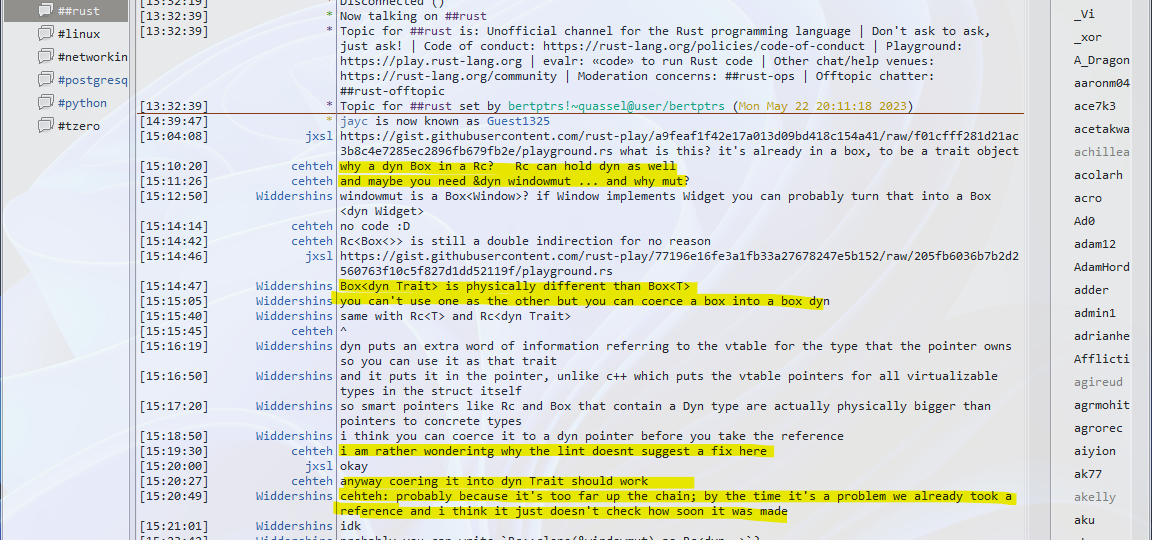Image resolution: width=1152 pixels, height=540 pixels.
Task: Select user admin1 in the user list
Action: pos(1095,313)
